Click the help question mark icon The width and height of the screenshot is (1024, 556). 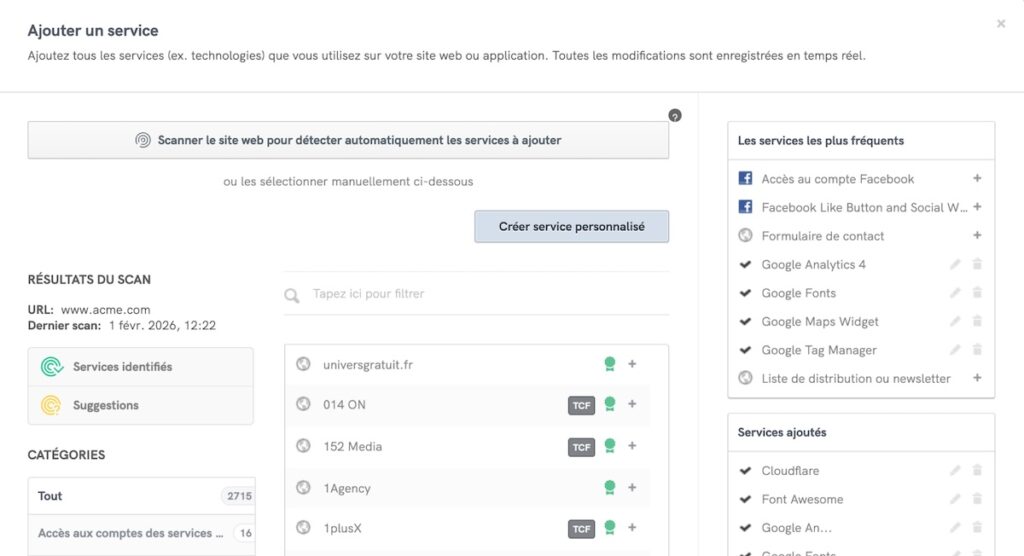tap(675, 116)
